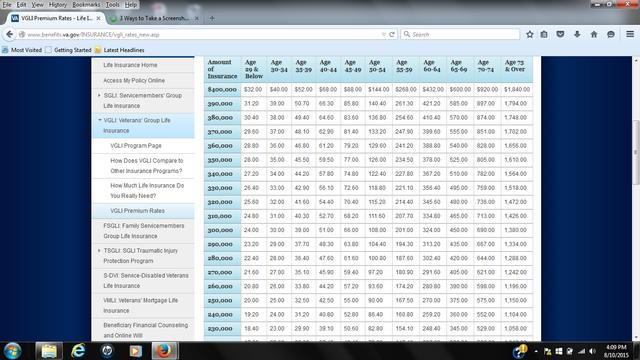Open Access My Policy Online link

point(134,80)
